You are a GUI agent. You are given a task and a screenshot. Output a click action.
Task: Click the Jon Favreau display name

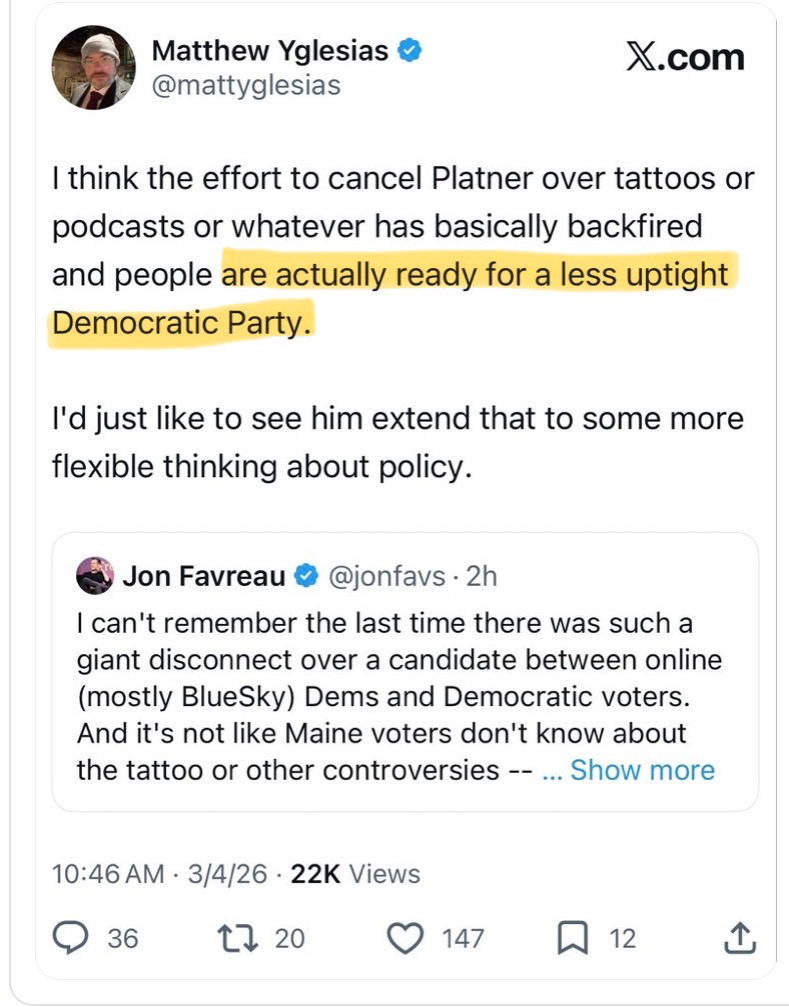(x=204, y=576)
